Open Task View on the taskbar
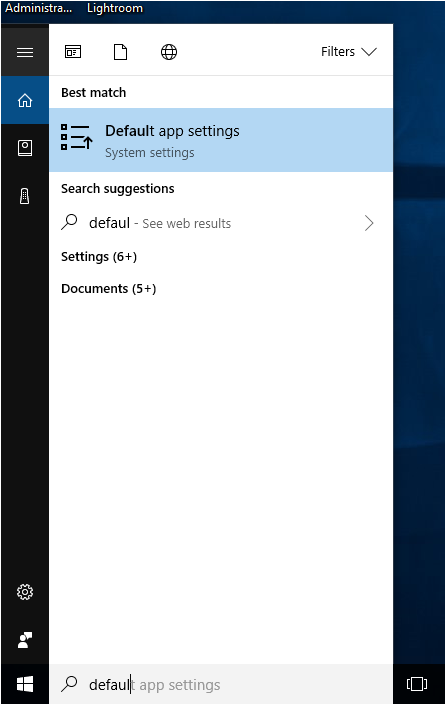 tap(417, 684)
